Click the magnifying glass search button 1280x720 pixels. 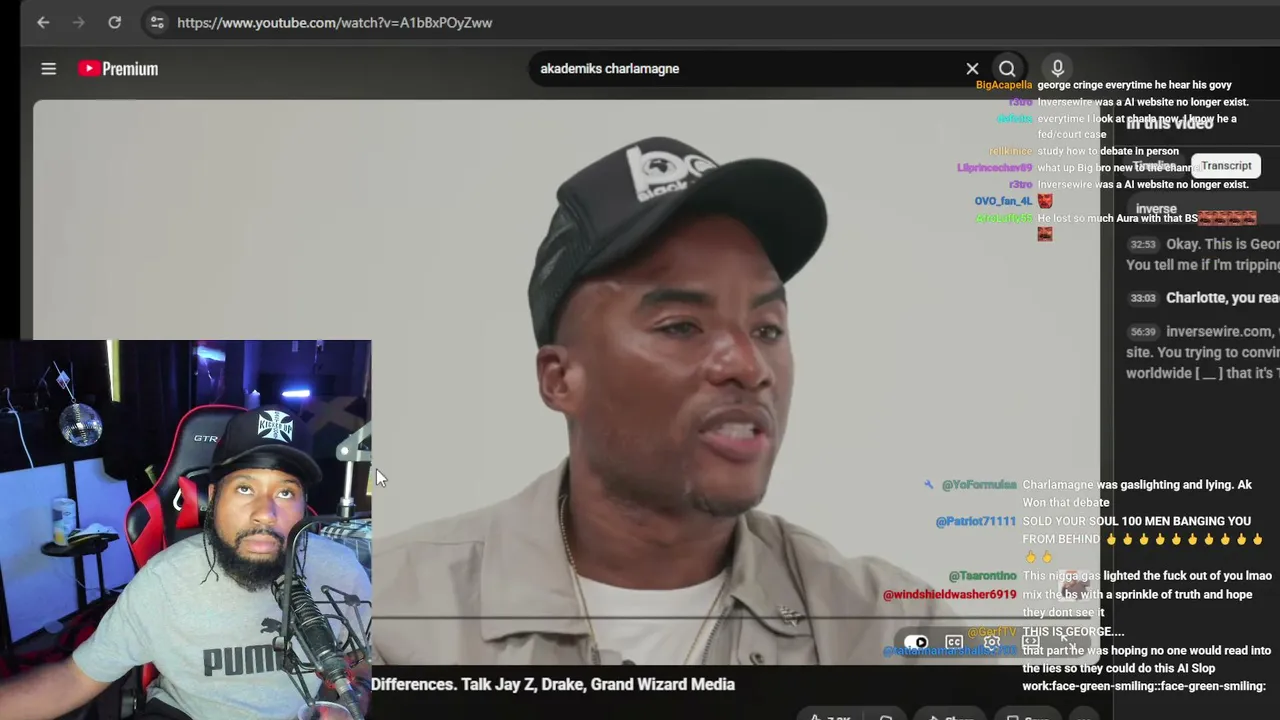pyautogui.click(x=1007, y=69)
